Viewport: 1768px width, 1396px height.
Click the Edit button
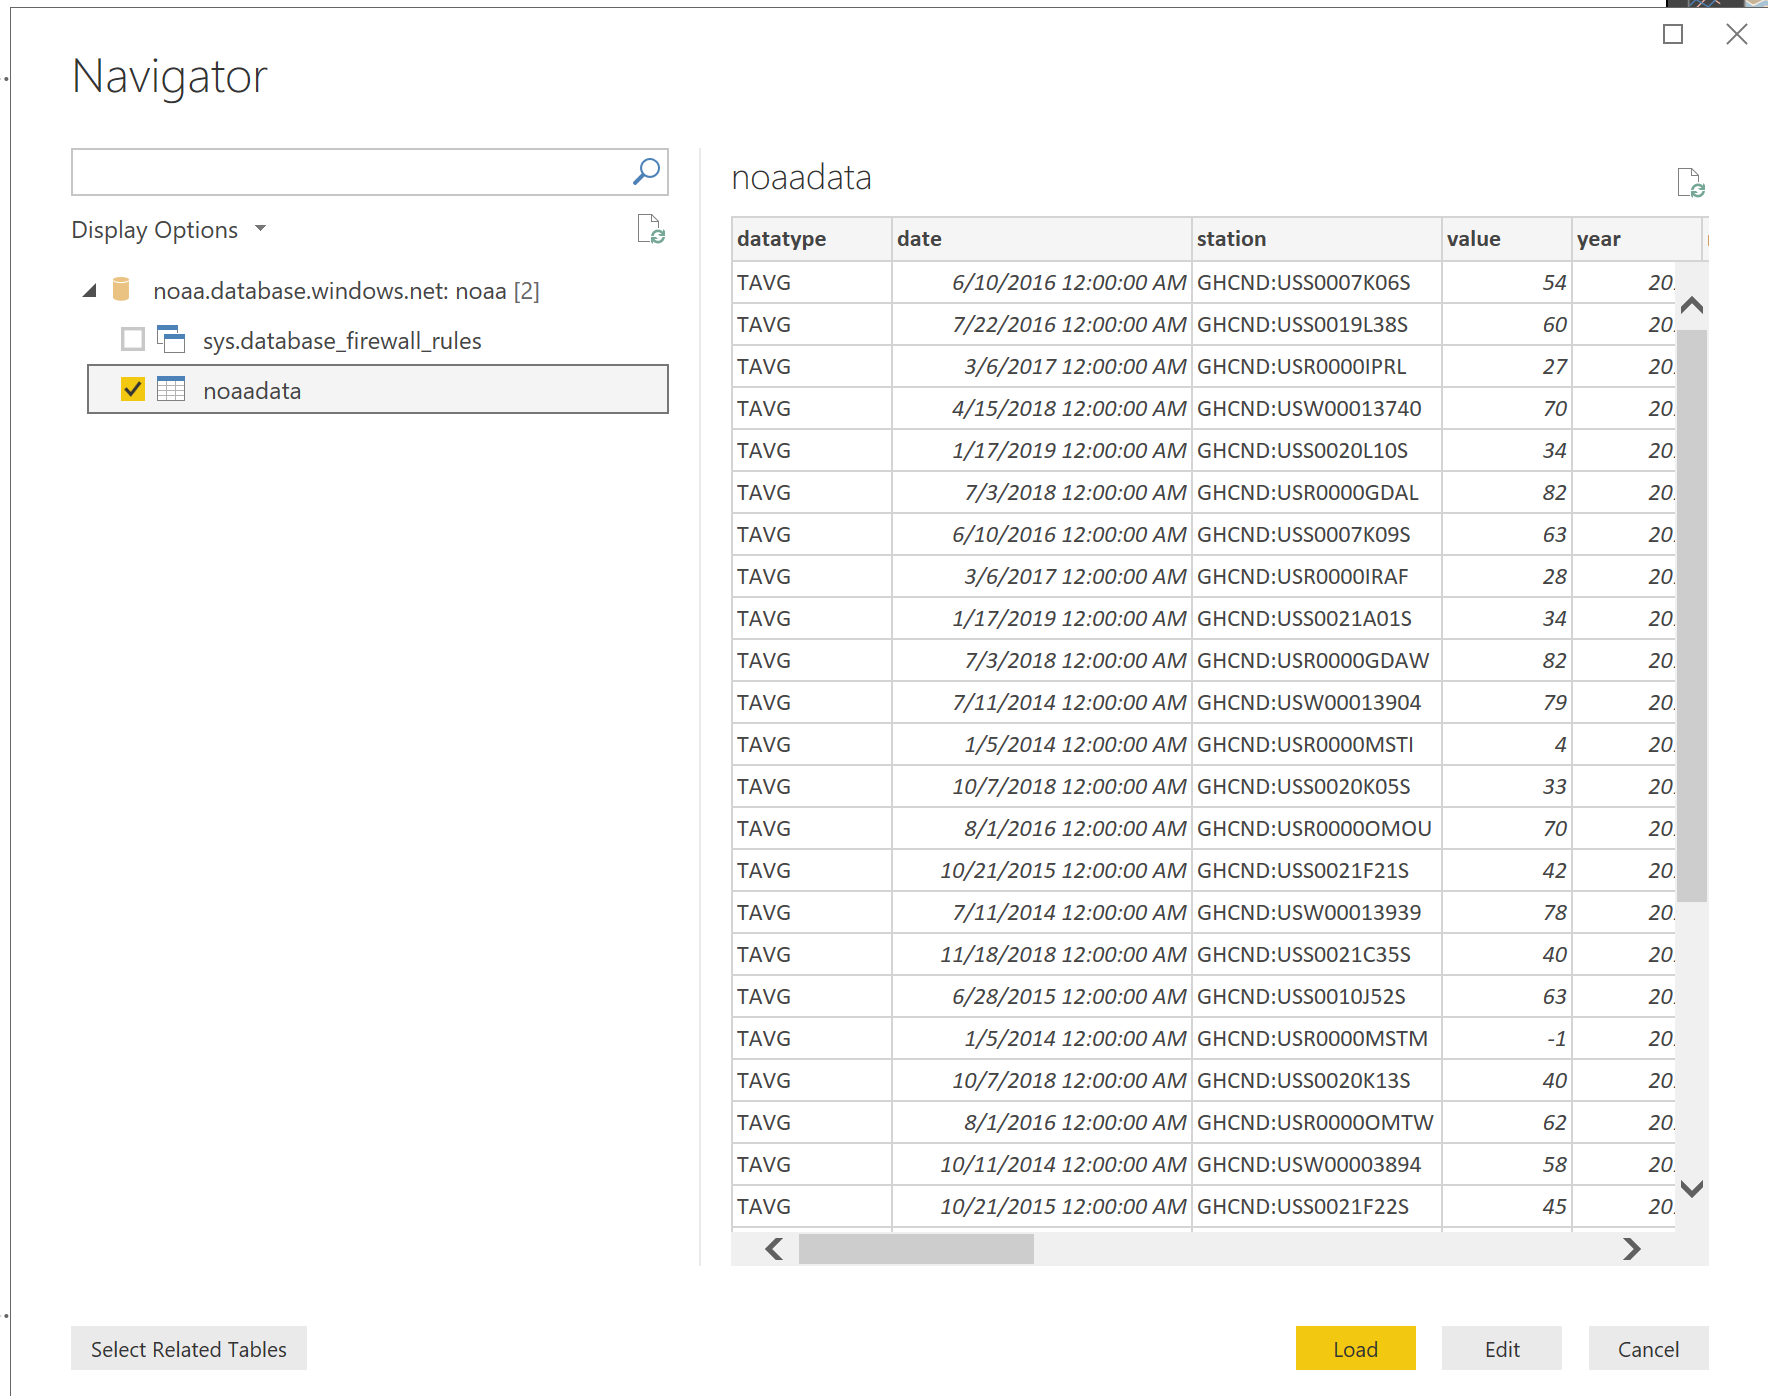(1501, 1349)
